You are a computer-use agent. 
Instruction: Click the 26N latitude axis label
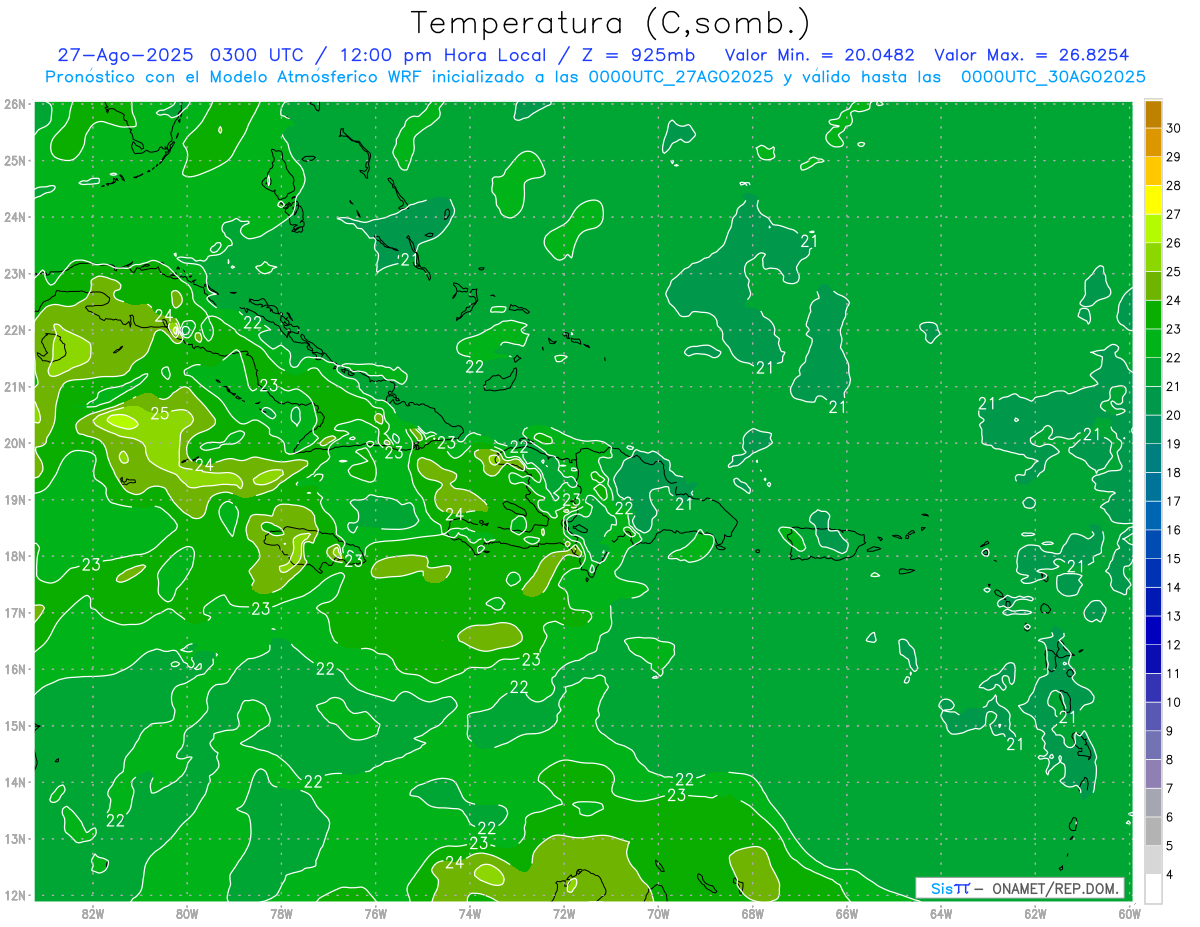point(14,103)
